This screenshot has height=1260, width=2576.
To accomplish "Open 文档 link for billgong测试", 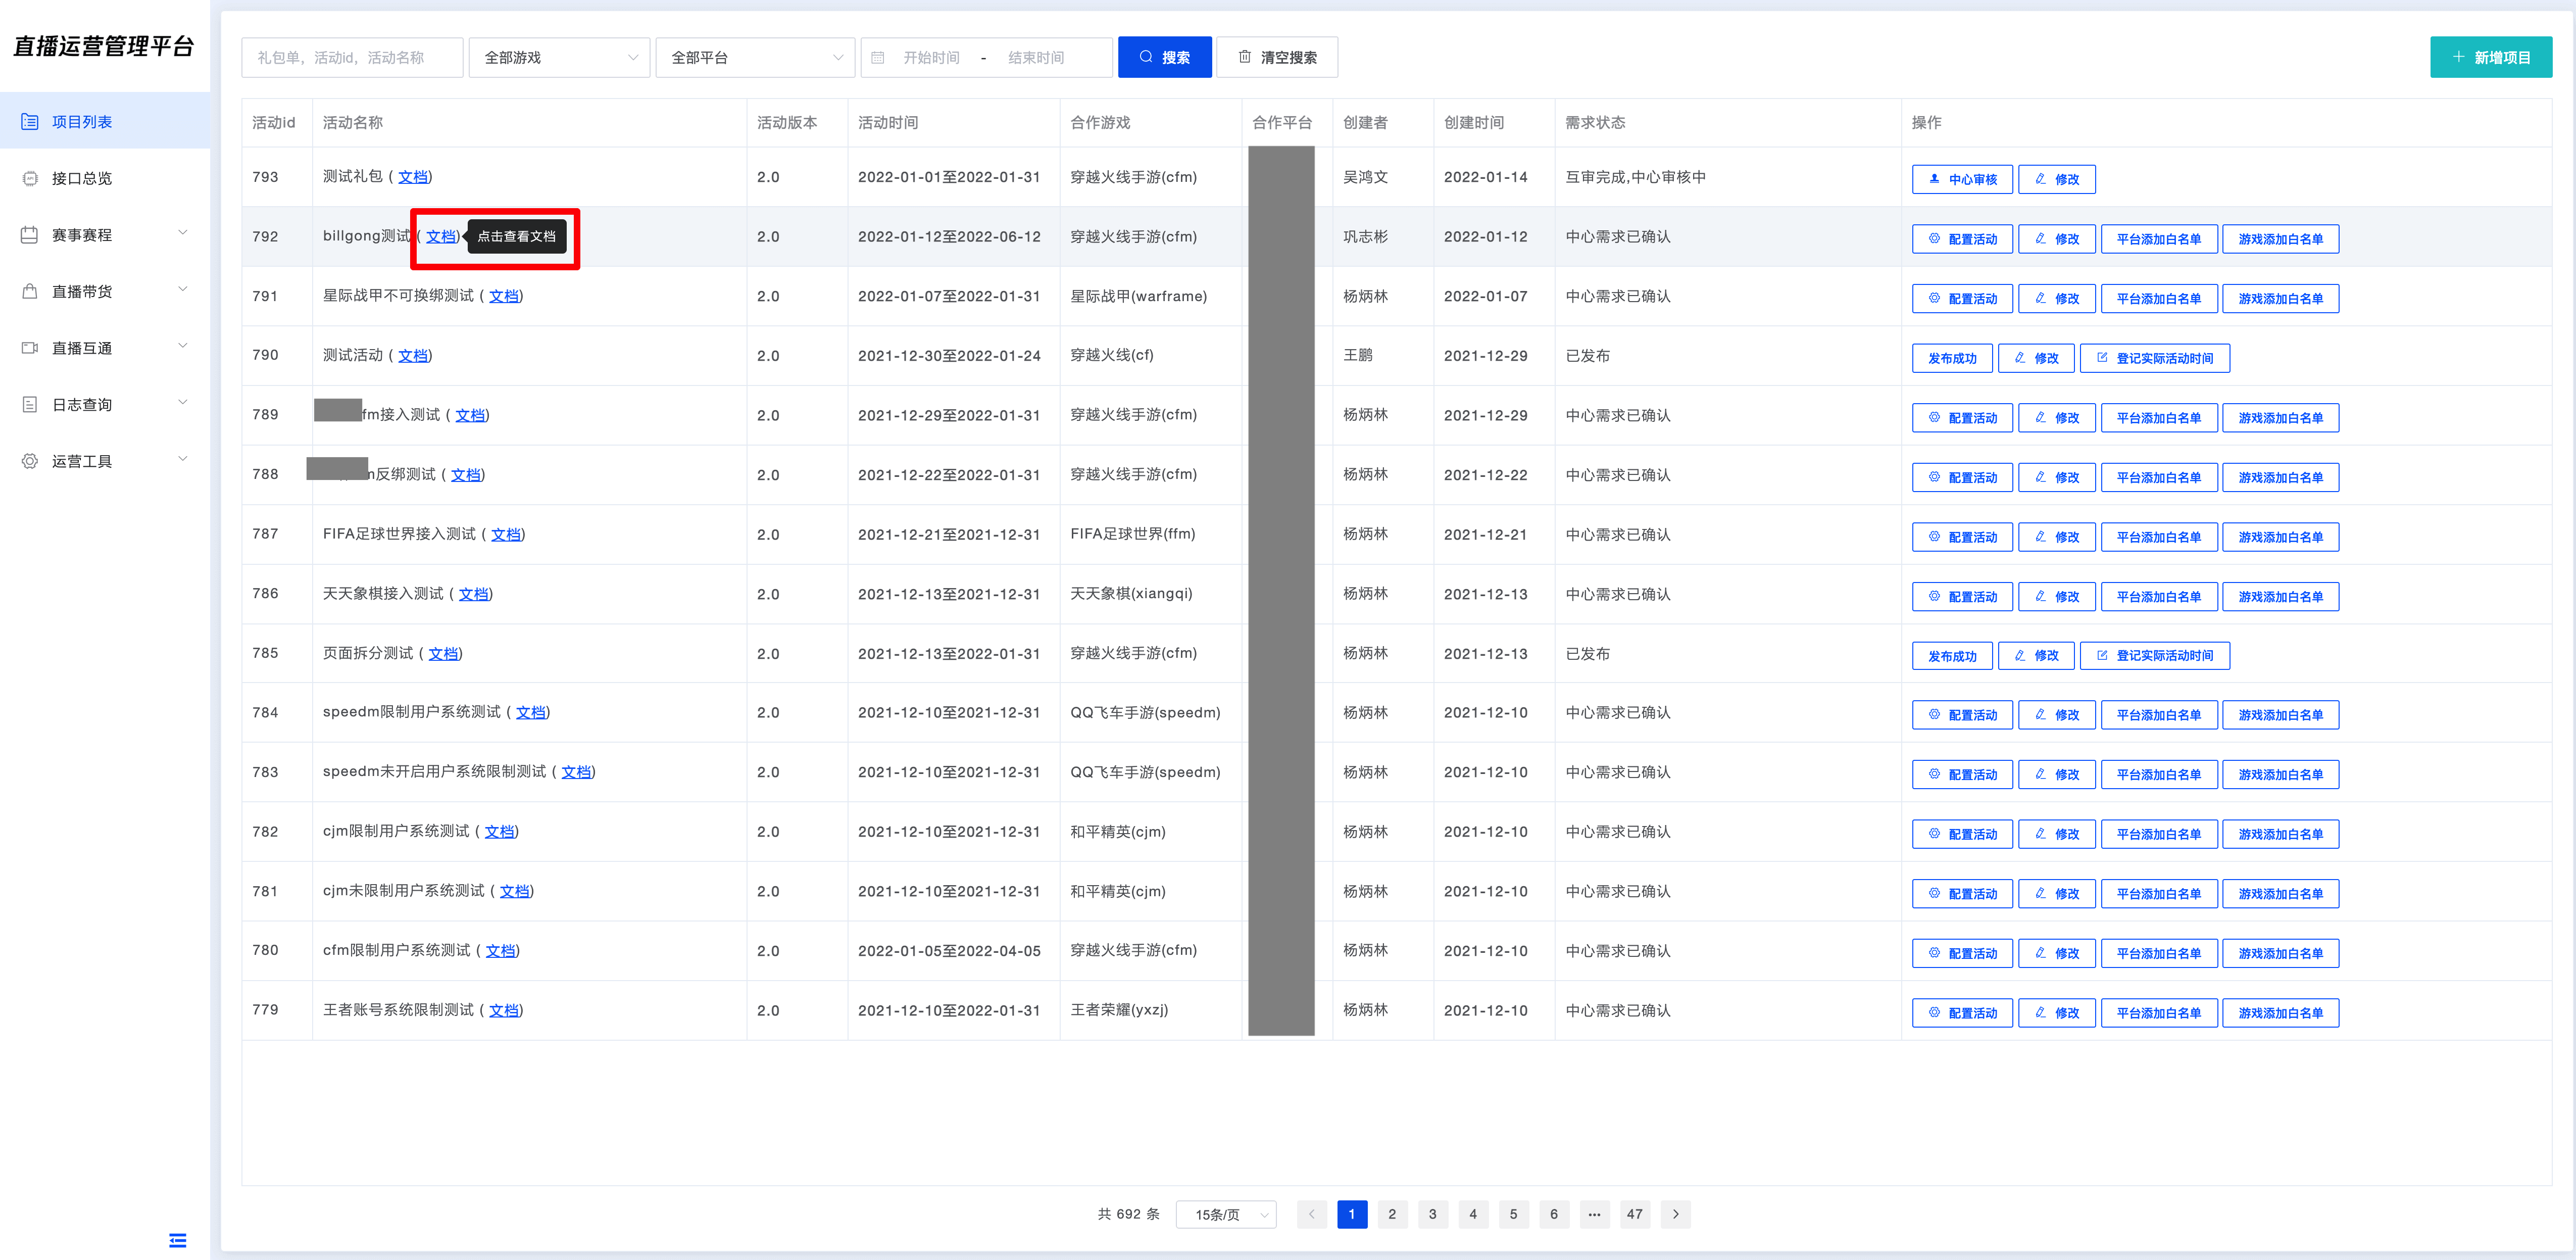I will coord(441,236).
